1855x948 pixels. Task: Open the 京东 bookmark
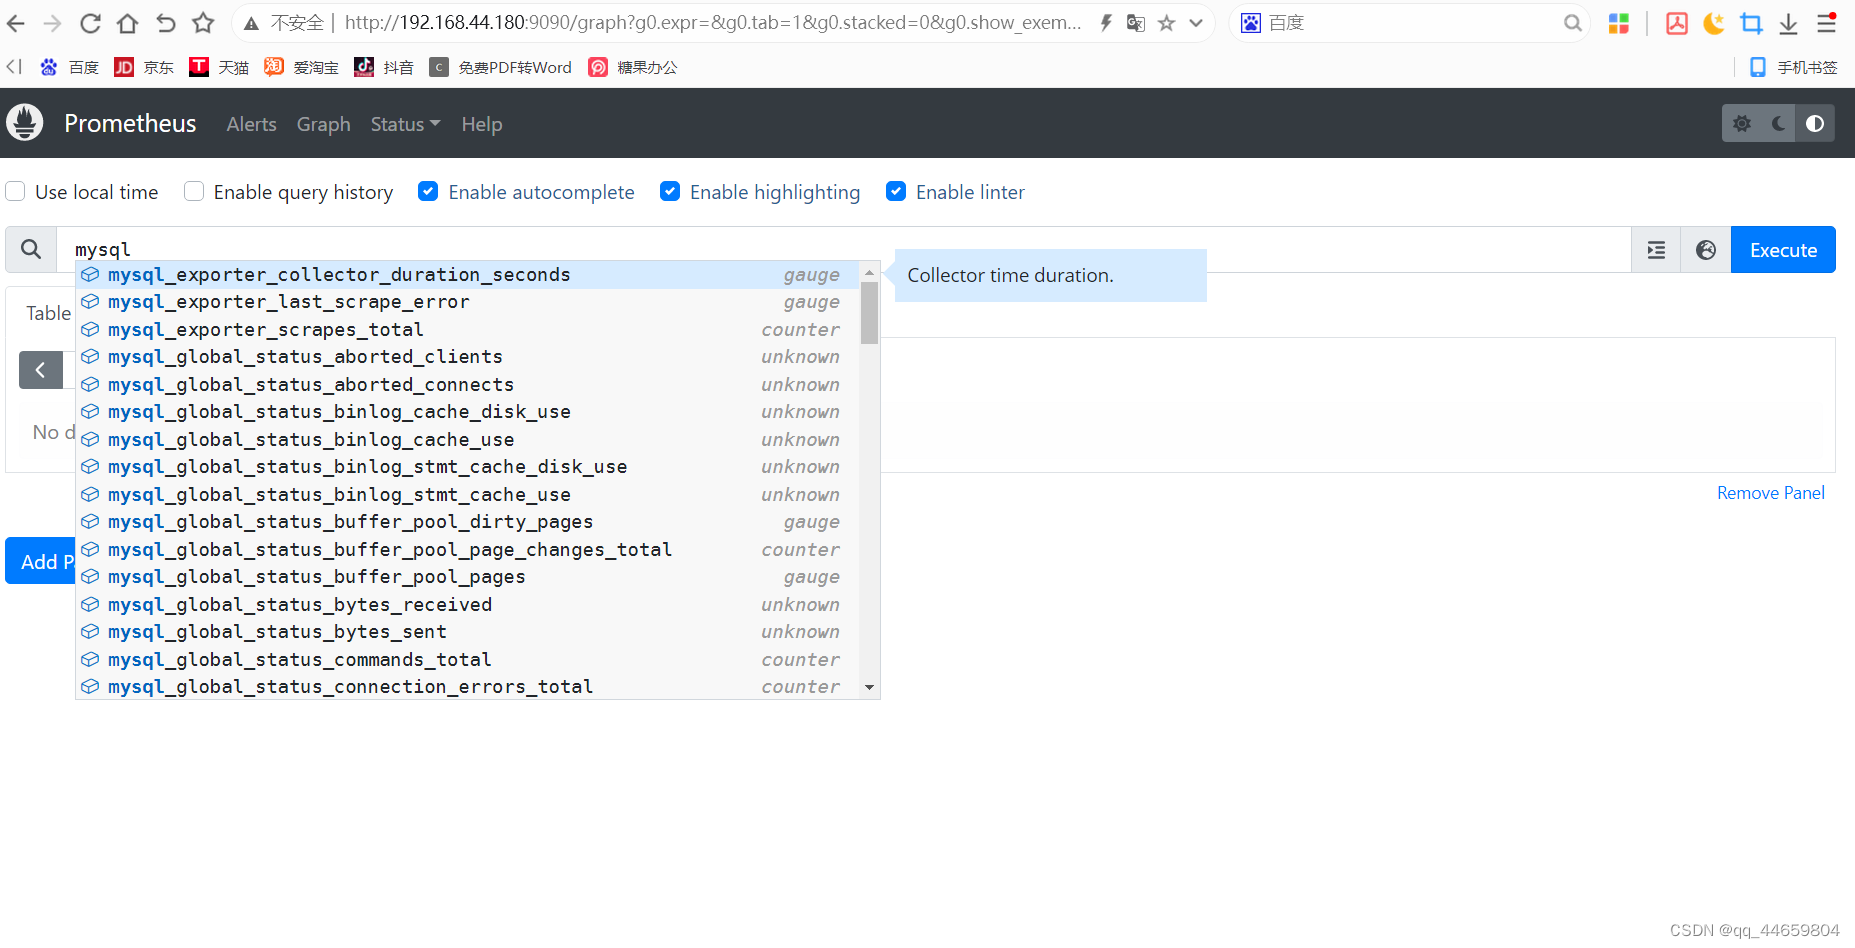tap(144, 67)
